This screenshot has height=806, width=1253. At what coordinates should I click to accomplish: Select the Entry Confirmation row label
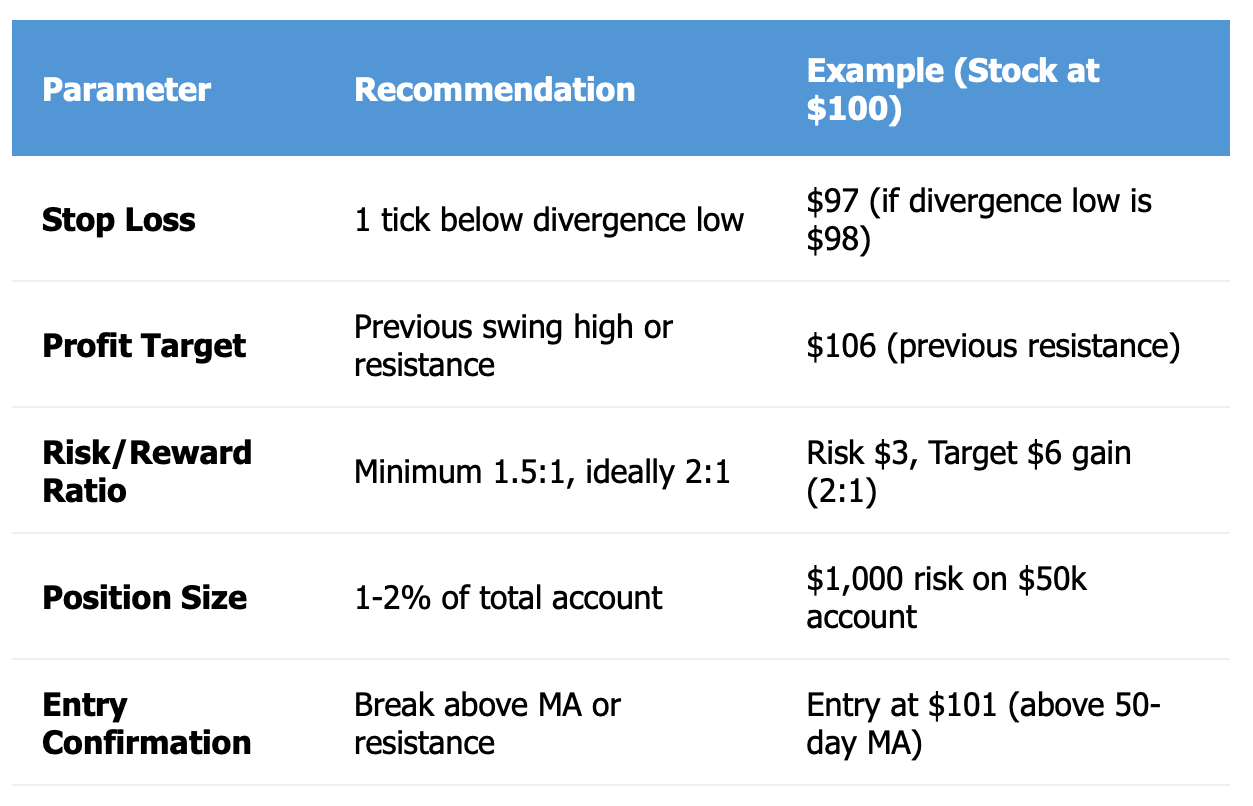click(147, 723)
